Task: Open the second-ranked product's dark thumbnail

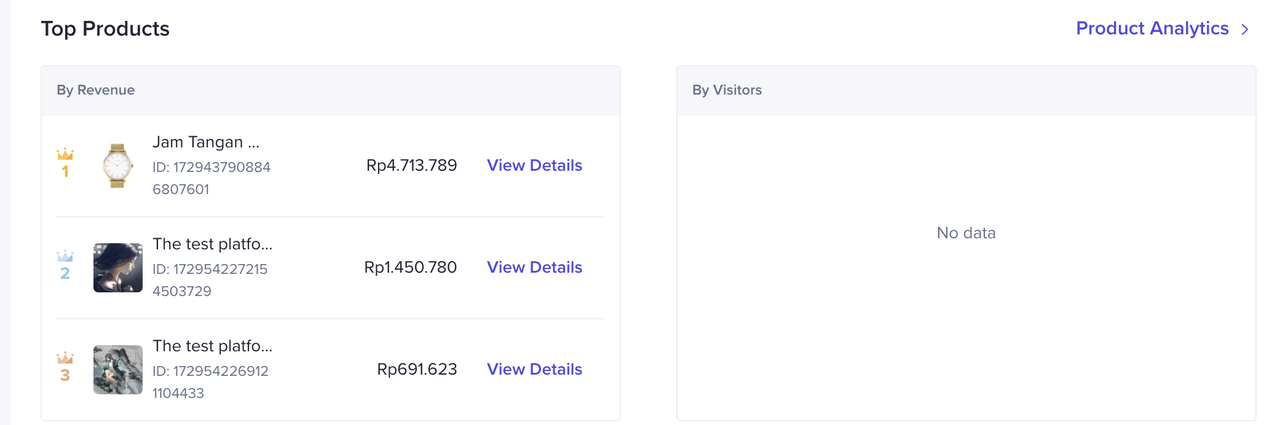Action: pos(118,268)
